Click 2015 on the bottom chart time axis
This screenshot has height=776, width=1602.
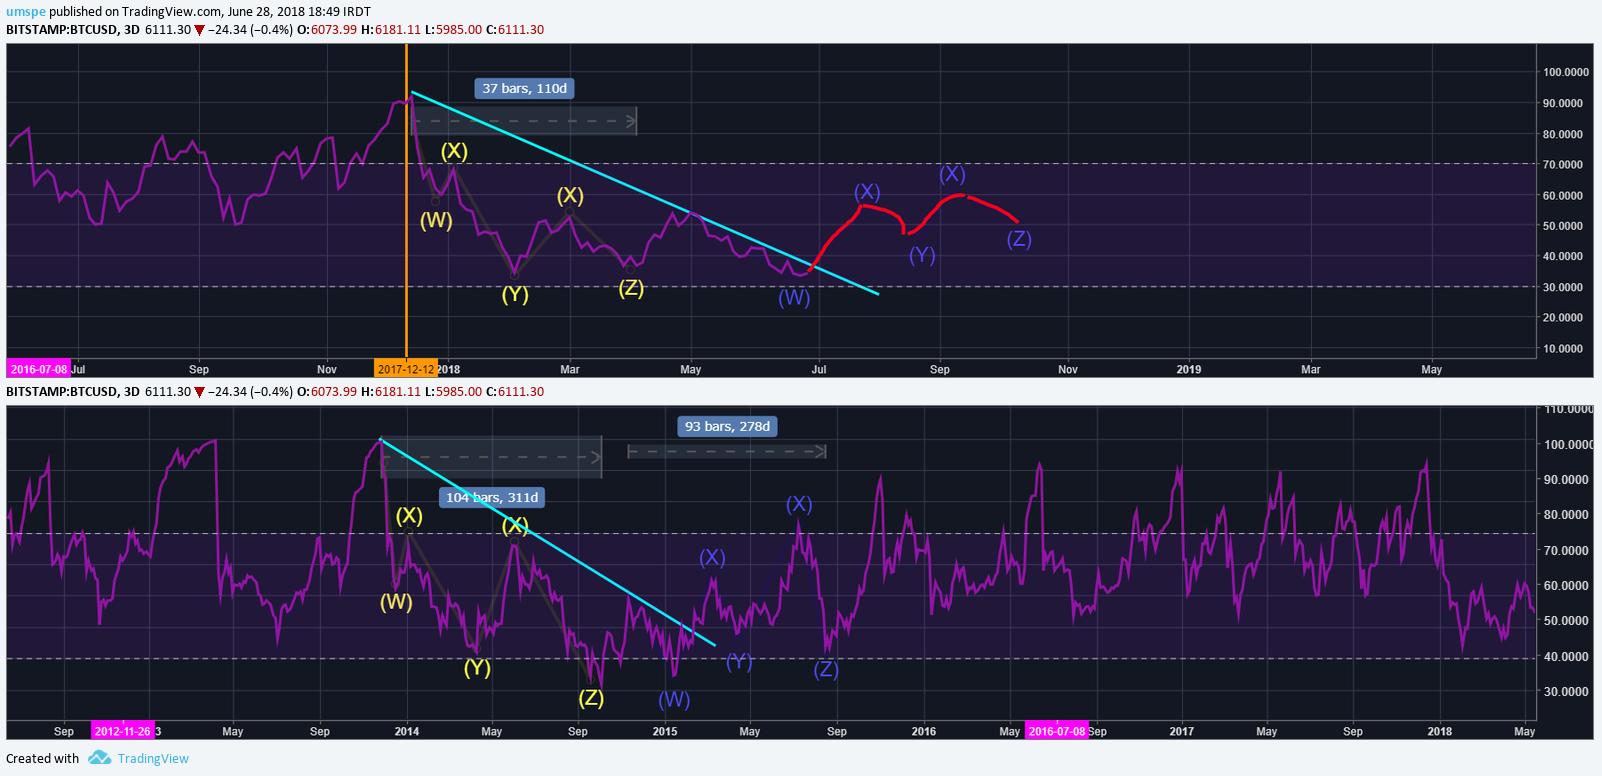(665, 731)
